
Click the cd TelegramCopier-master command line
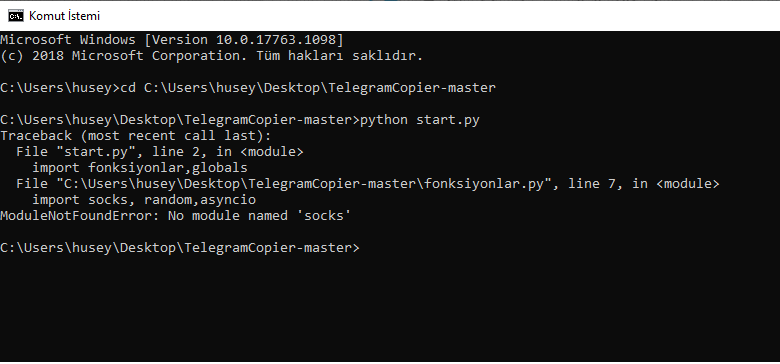[x=248, y=88]
